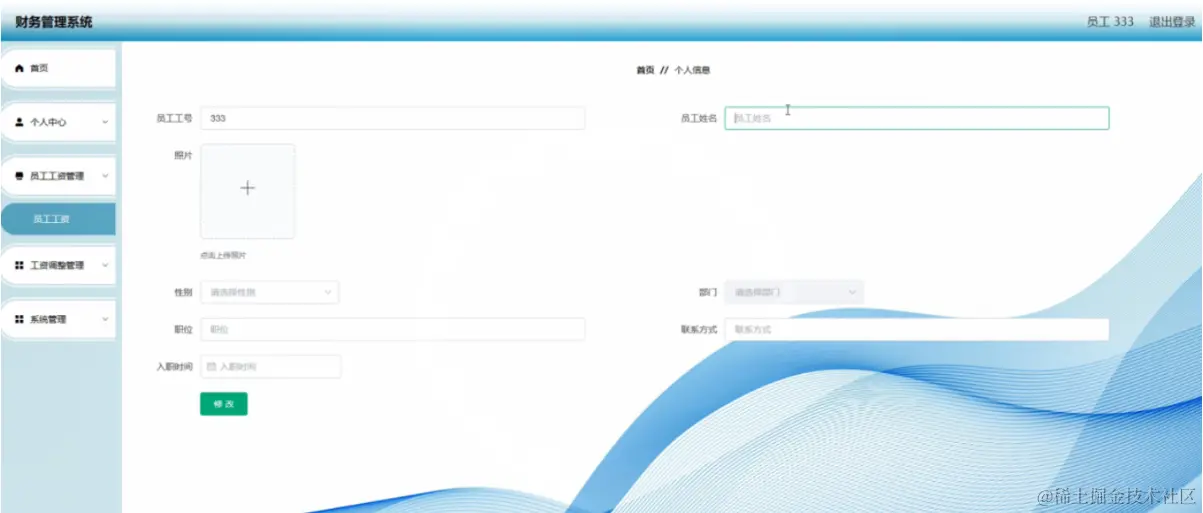Click the icon beside 员工工资管理
1203x513 pixels.
(19, 176)
